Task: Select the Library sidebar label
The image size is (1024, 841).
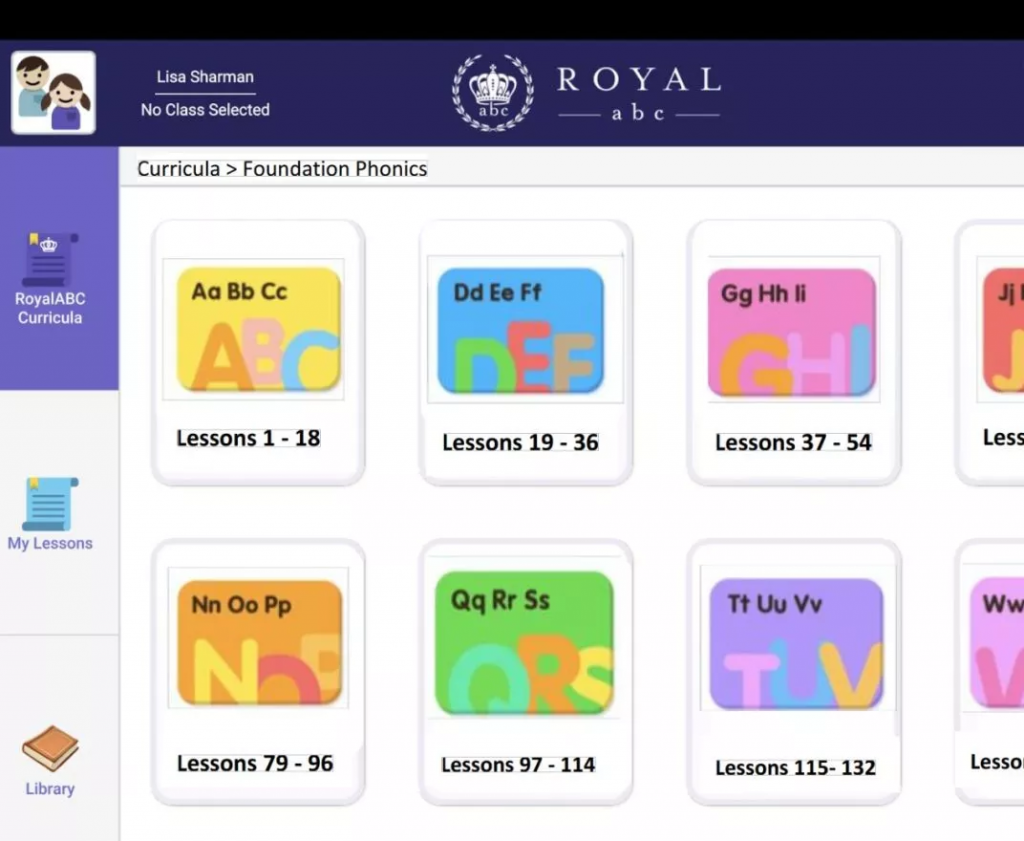Action: [x=50, y=789]
